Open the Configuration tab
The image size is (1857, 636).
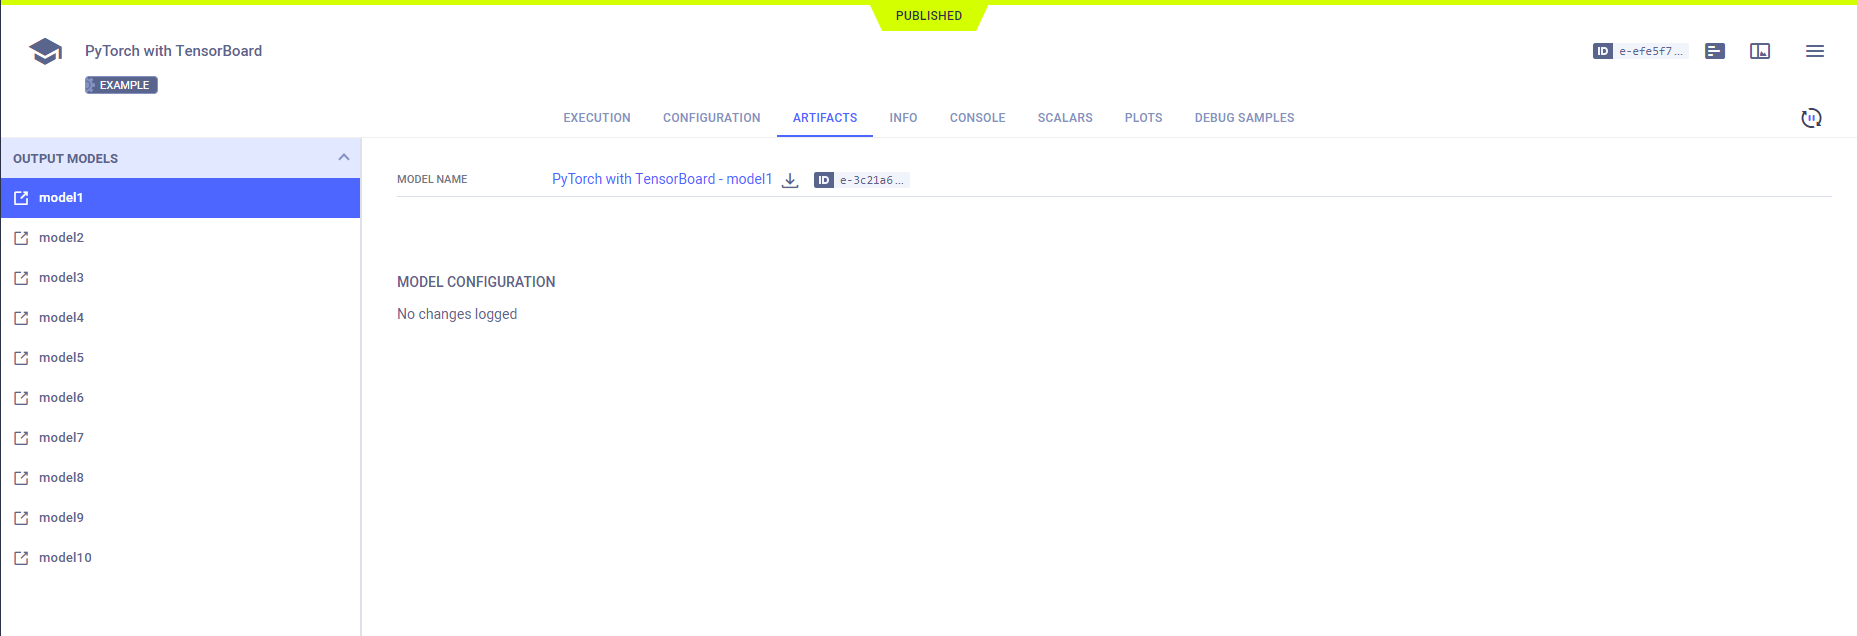coord(711,118)
